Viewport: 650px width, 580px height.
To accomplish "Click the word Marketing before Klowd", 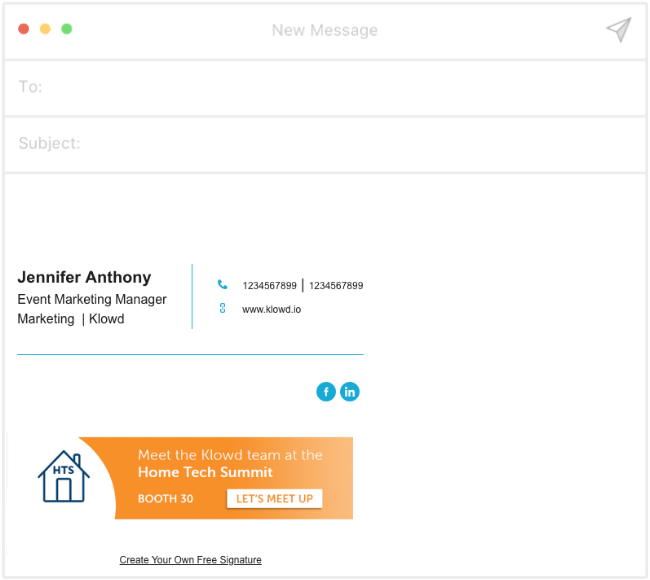I will click(x=46, y=319).
